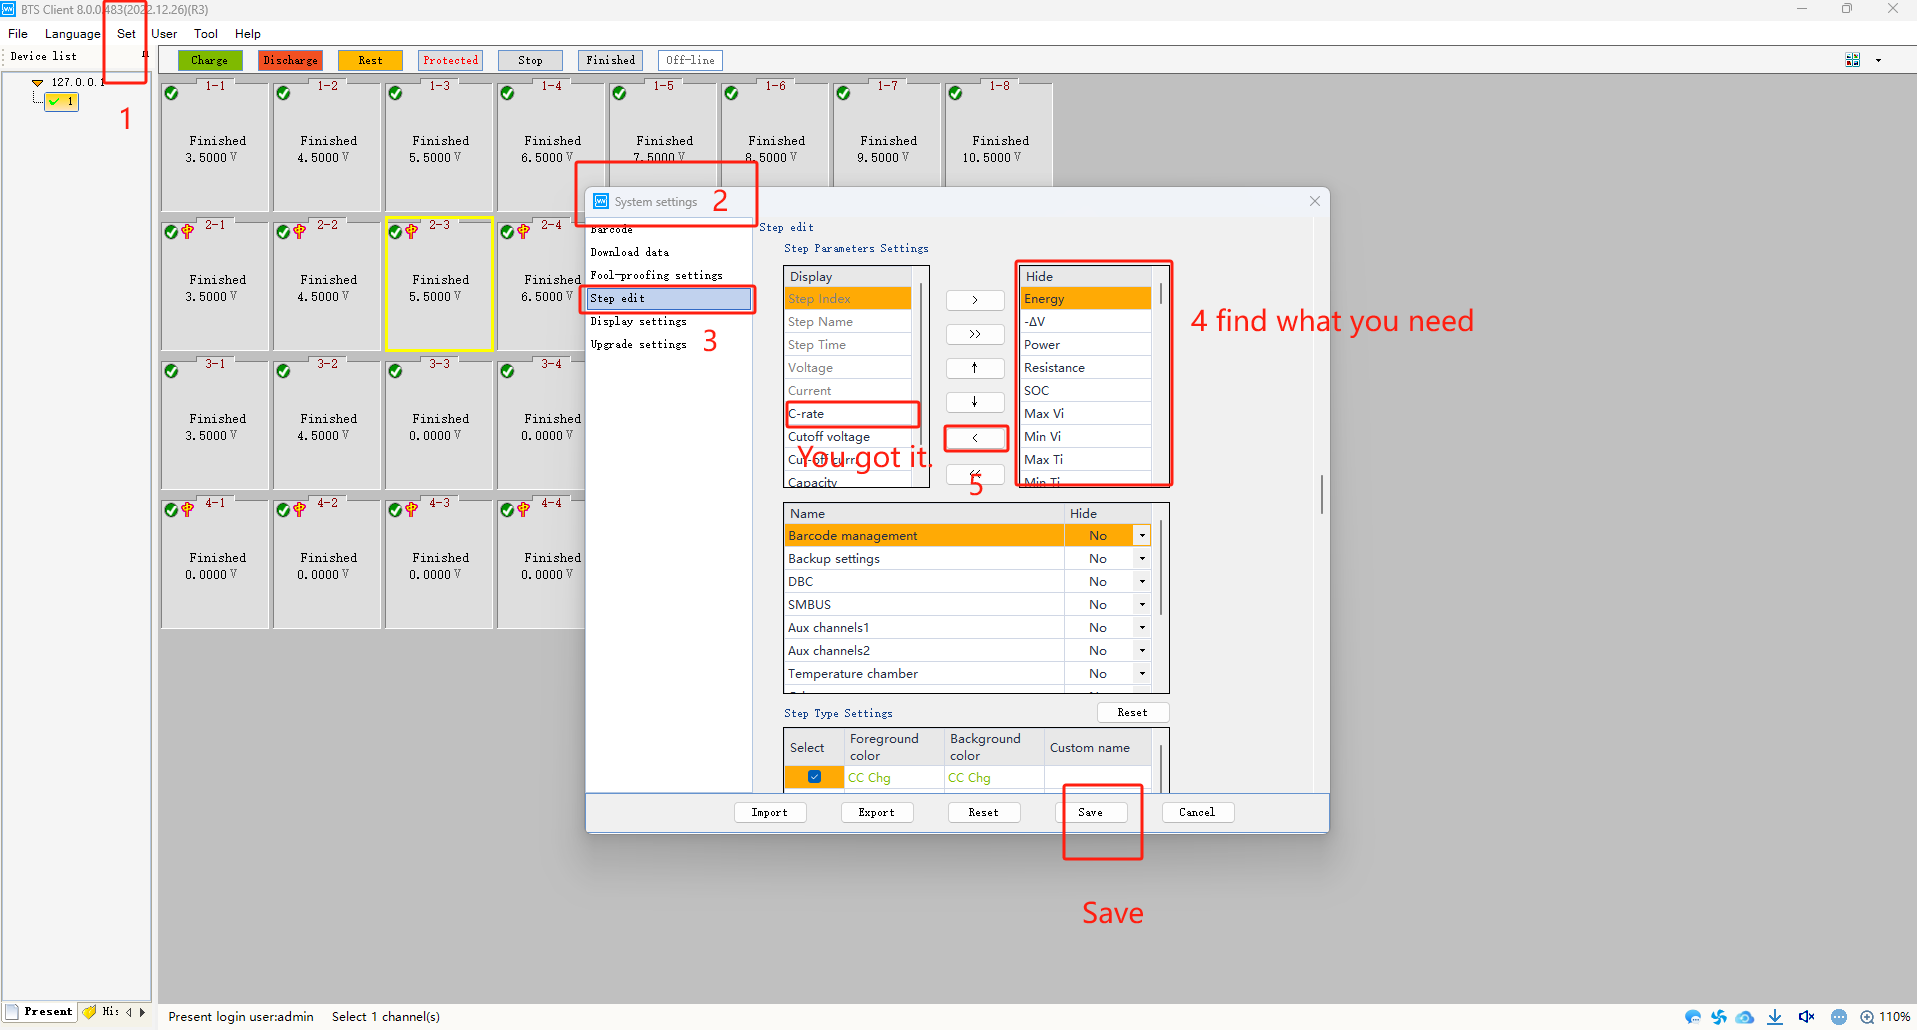This screenshot has width=1917, height=1030.
Task: Click the trophy icon on channel 2-2
Action: pos(299,231)
